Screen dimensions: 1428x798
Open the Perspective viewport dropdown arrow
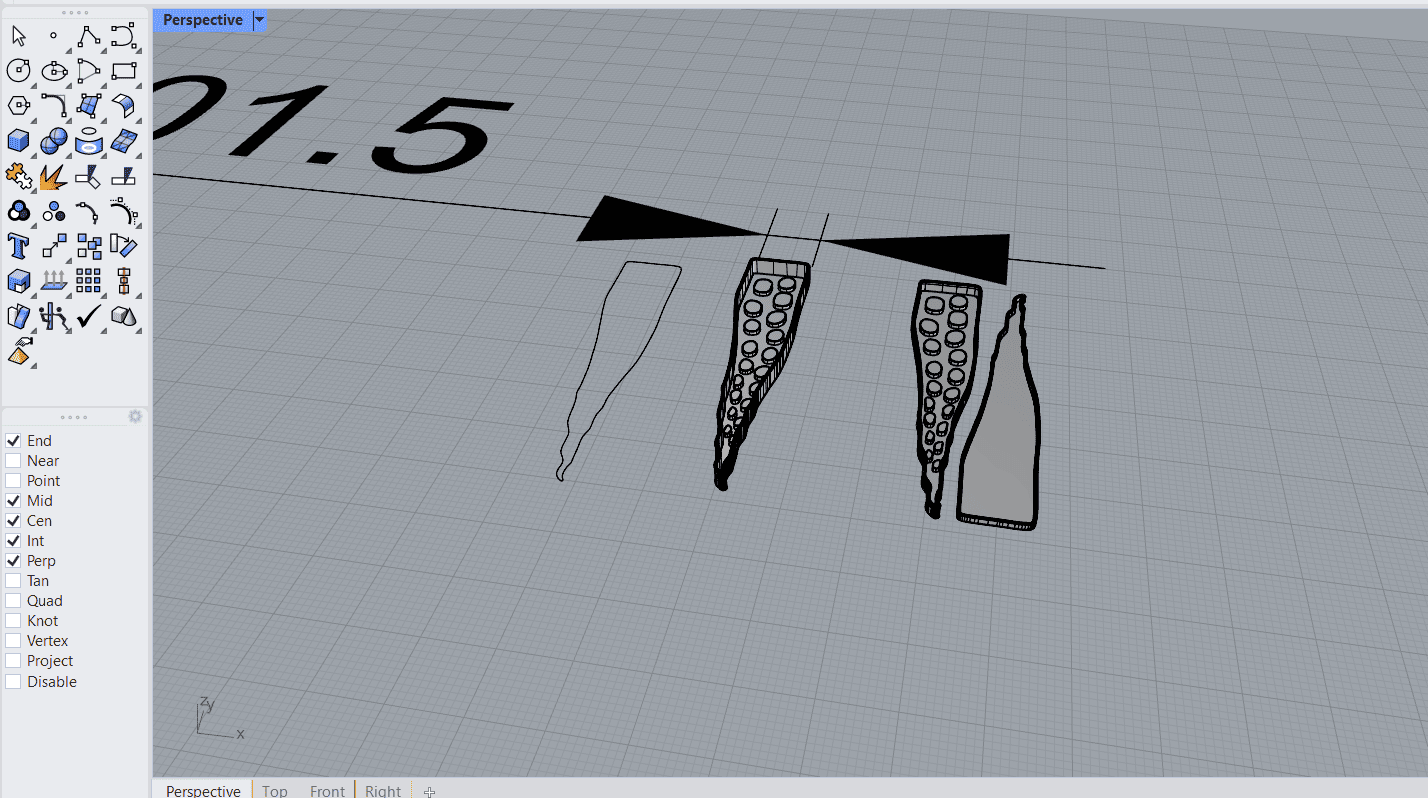[x=260, y=20]
